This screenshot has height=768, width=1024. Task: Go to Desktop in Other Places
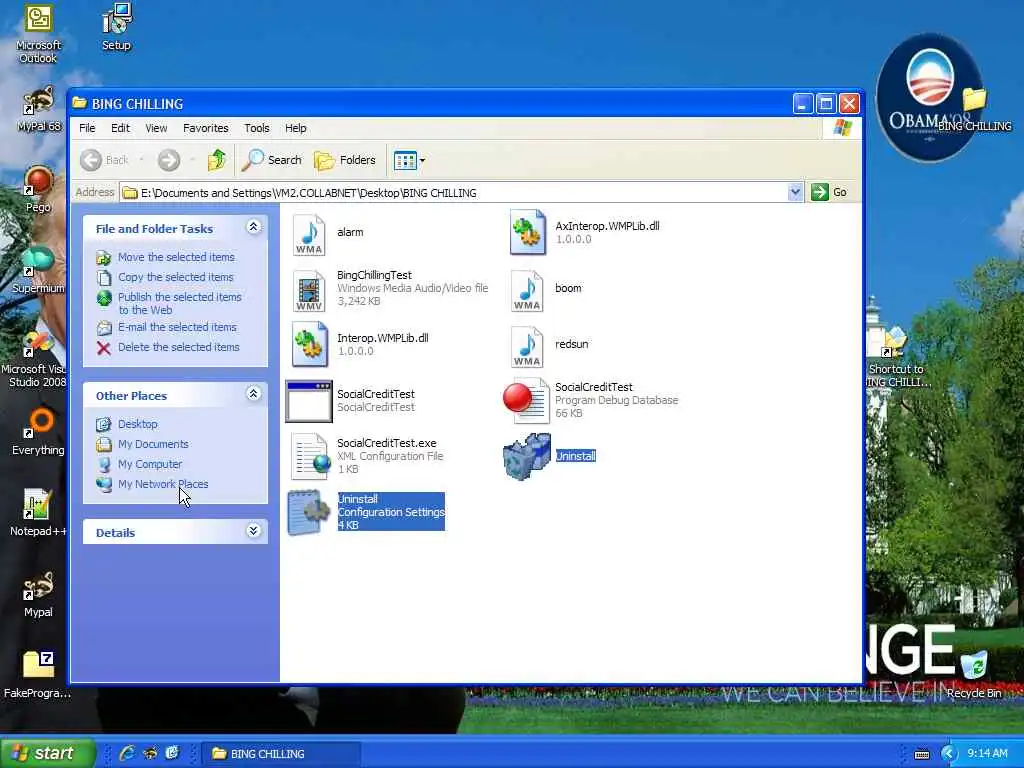pos(137,424)
